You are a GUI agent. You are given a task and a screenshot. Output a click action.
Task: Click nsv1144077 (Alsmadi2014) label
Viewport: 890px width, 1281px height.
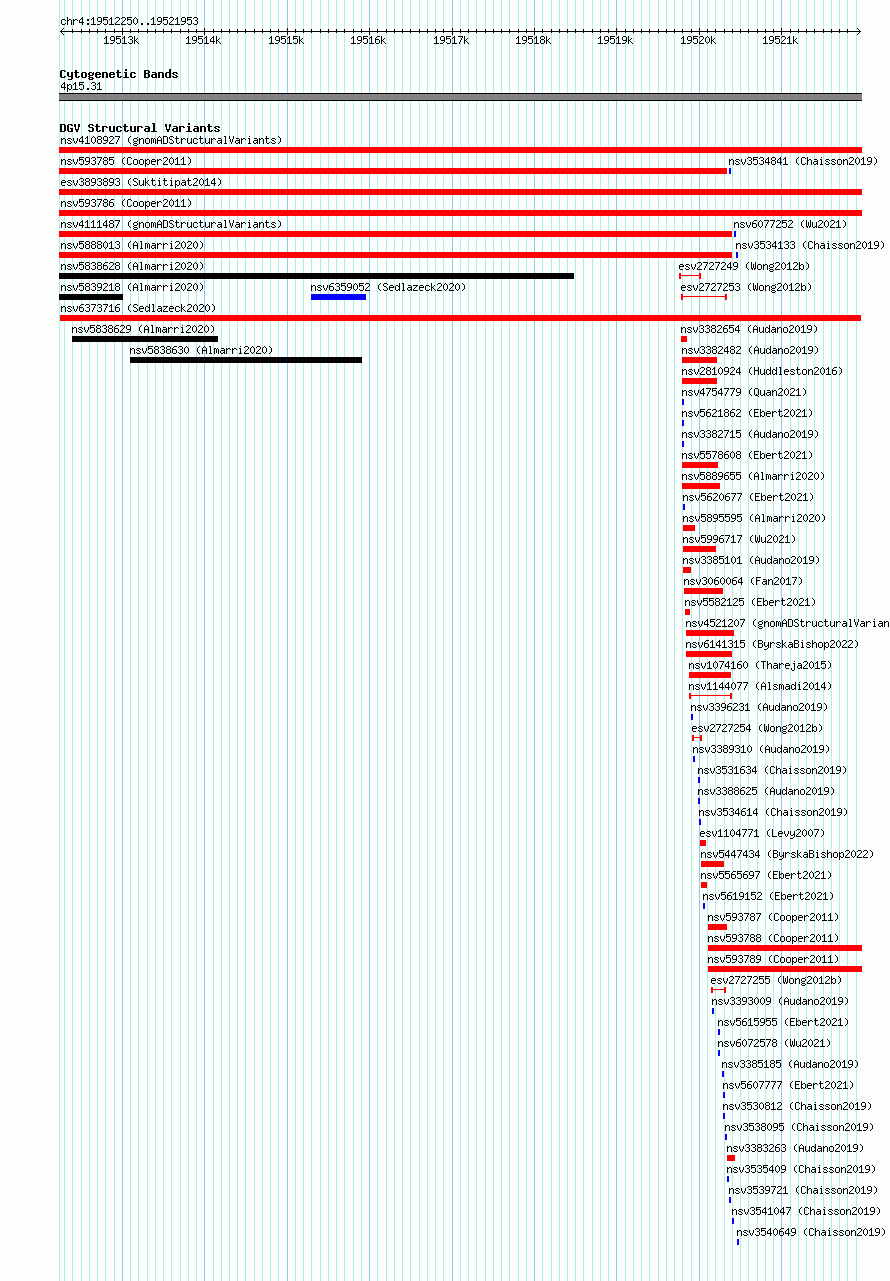(760, 686)
